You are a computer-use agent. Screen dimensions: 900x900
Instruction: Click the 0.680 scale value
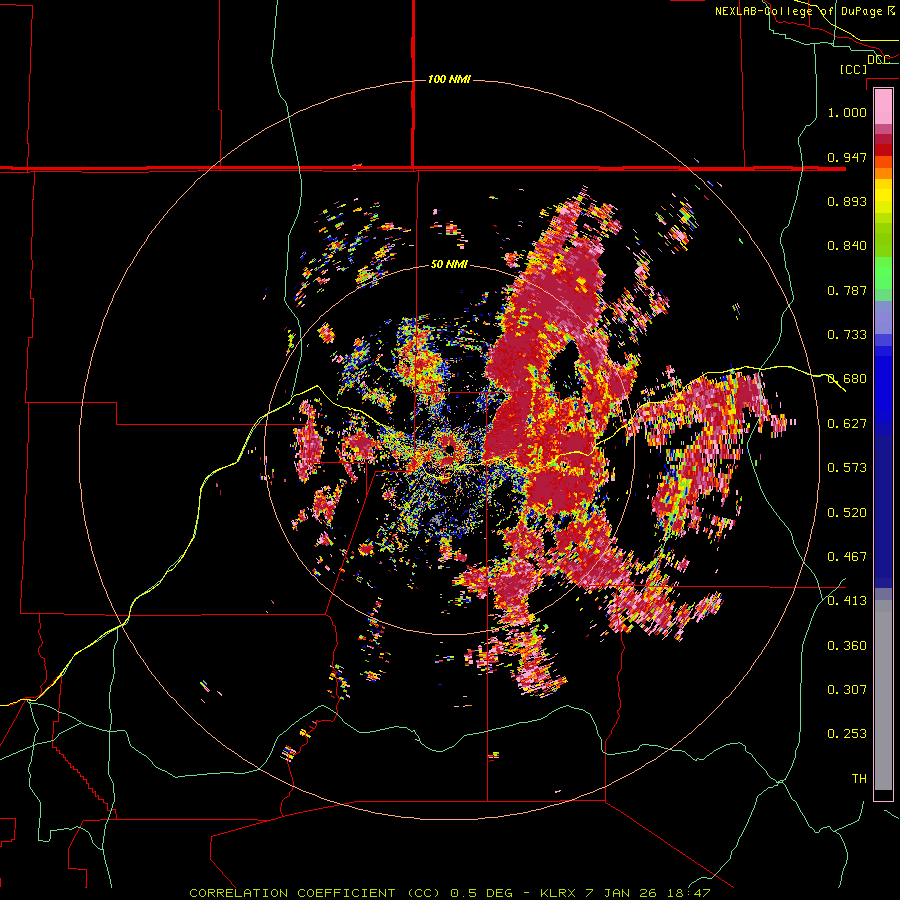click(x=847, y=379)
